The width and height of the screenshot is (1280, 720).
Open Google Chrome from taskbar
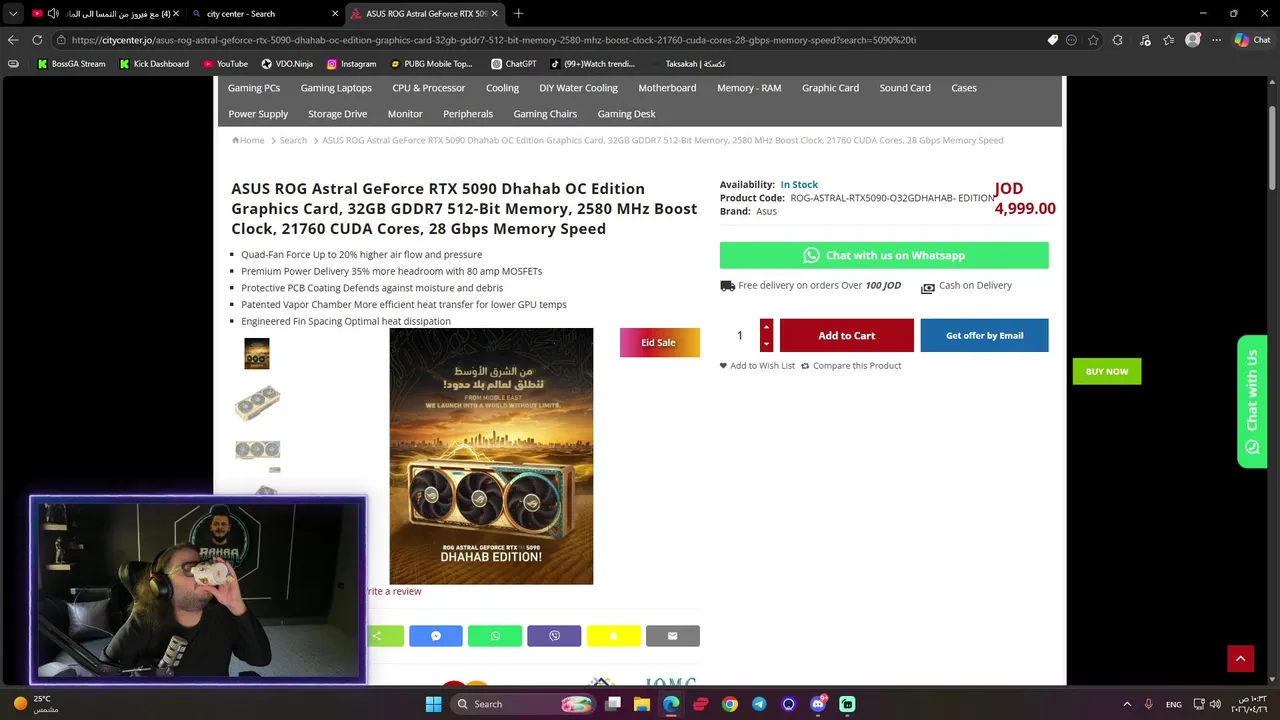[730, 704]
